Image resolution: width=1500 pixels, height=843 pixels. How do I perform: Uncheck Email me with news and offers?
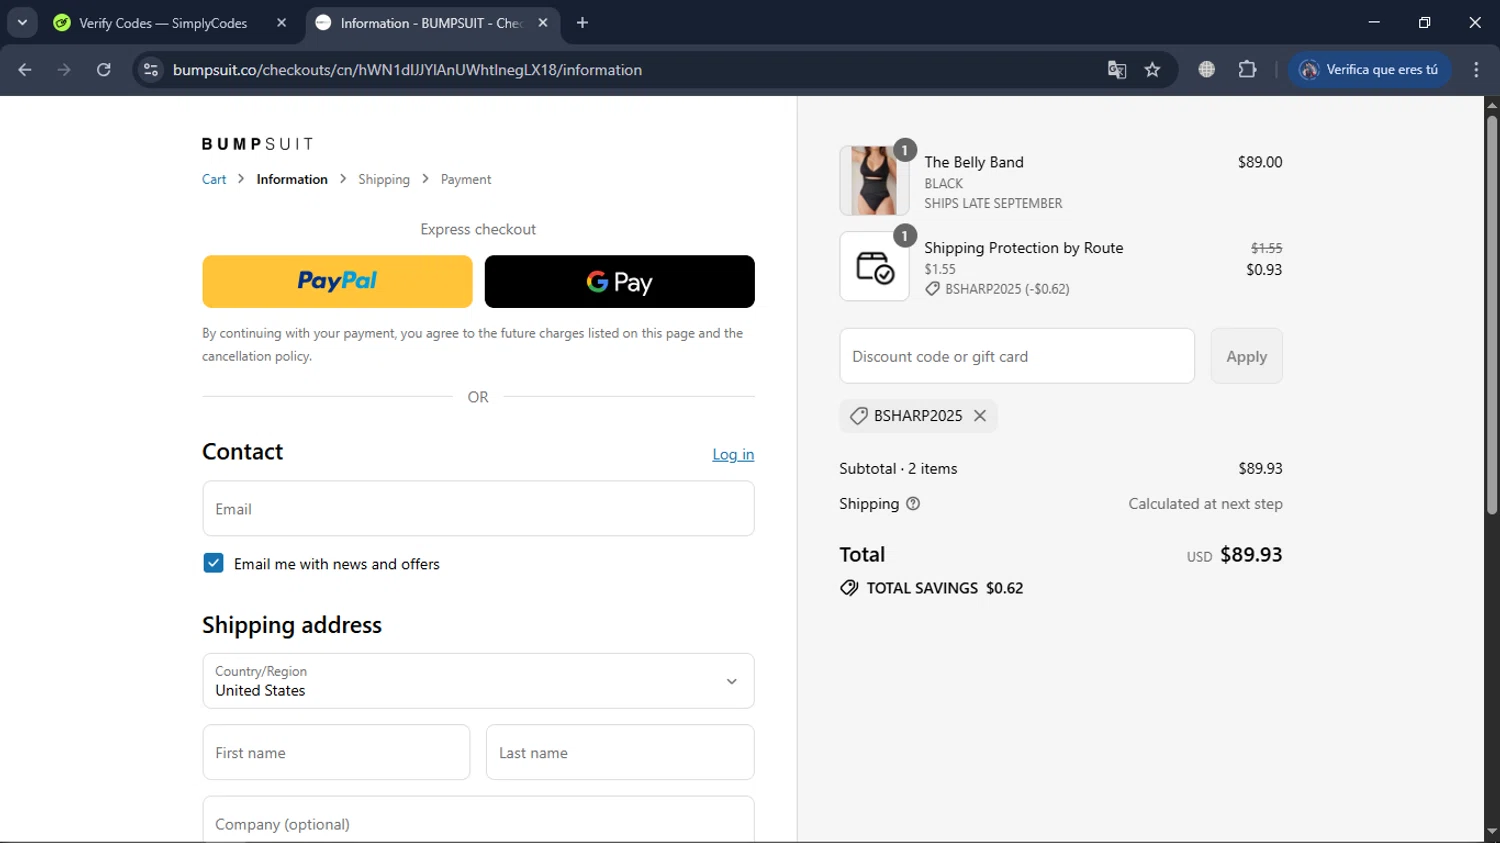tap(213, 563)
